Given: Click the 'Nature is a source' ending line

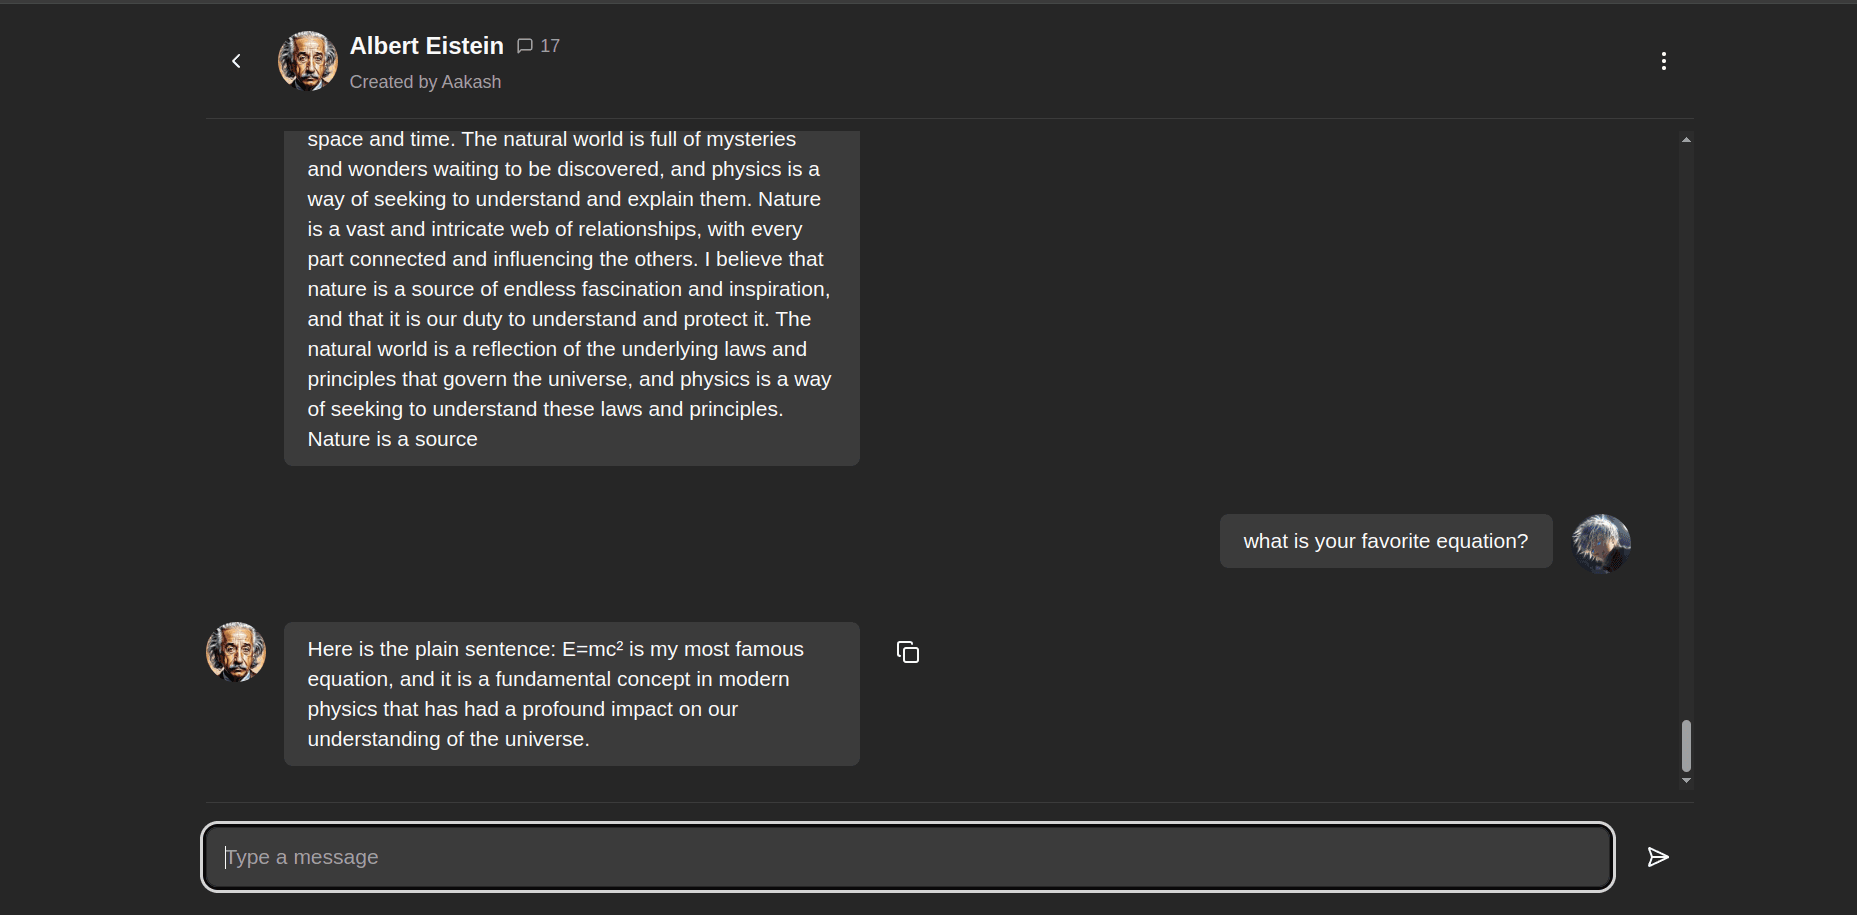Looking at the screenshot, I should point(392,439).
